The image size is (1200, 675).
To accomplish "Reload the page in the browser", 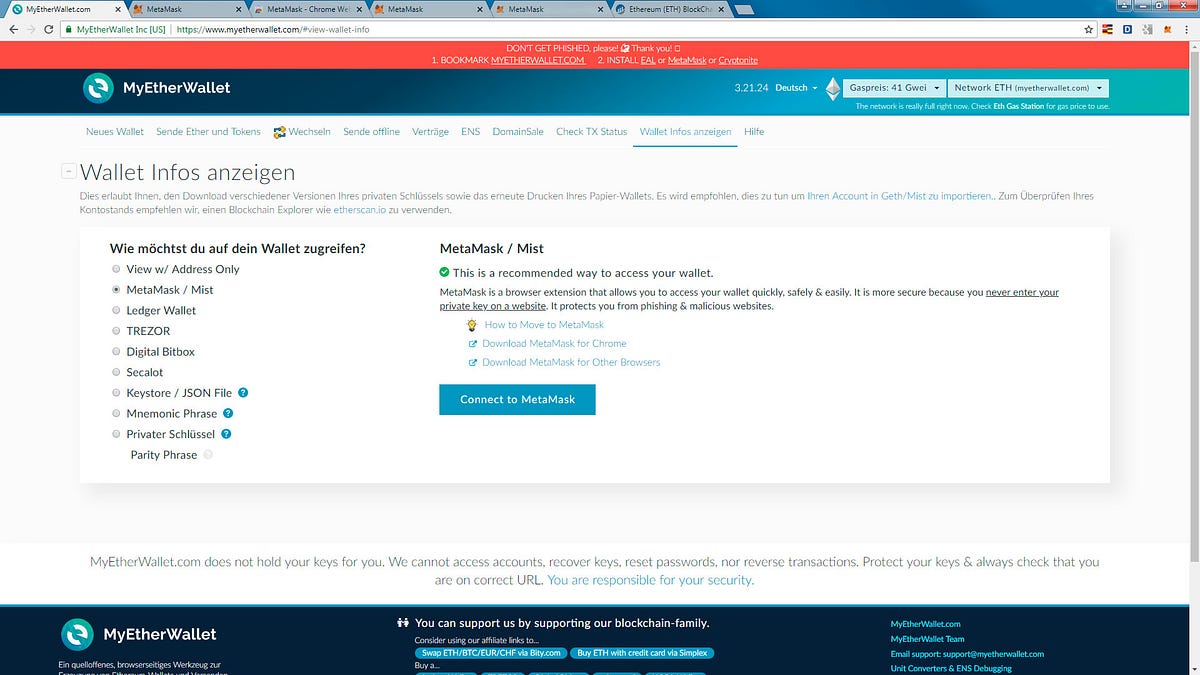I will (48, 29).
